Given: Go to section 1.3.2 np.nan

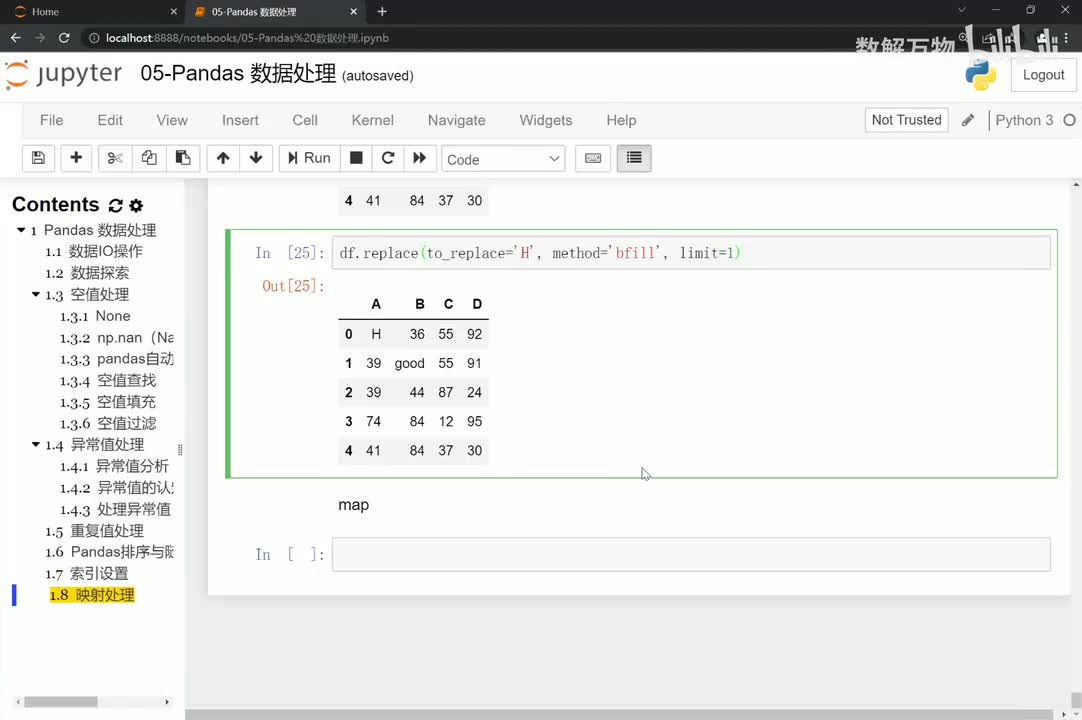Looking at the screenshot, I should tap(116, 338).
